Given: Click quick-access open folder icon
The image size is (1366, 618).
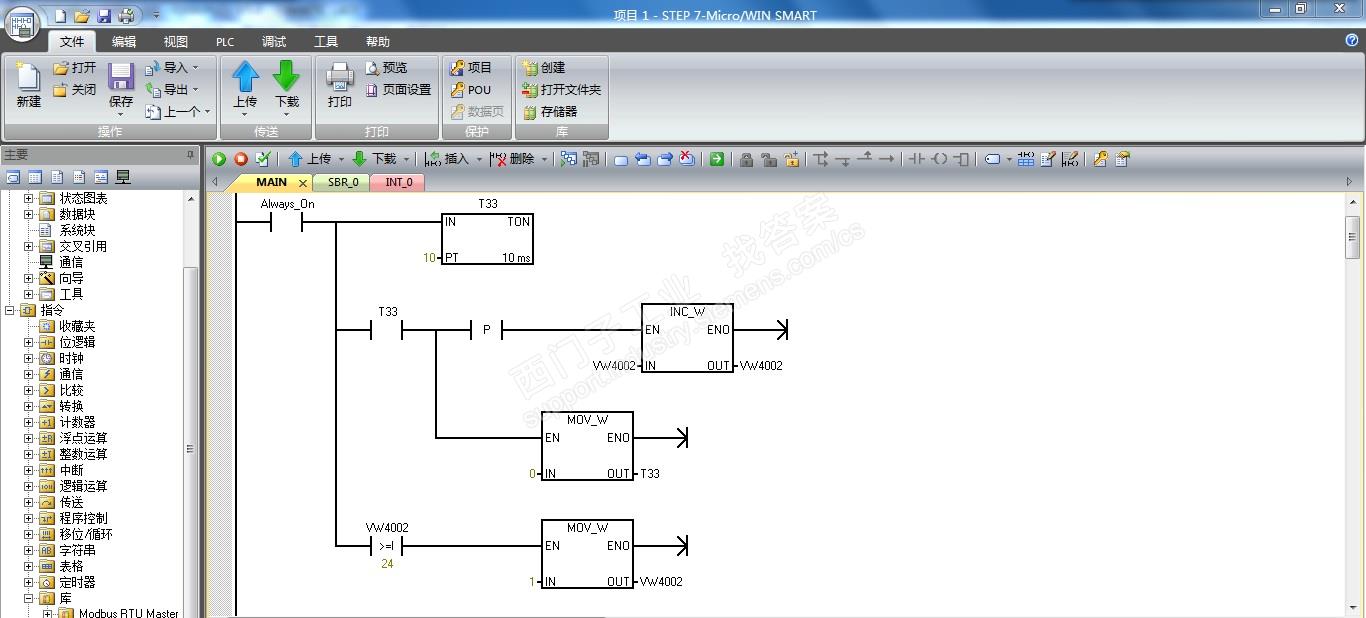Looking at the screenshot, I should pos(82,16).
